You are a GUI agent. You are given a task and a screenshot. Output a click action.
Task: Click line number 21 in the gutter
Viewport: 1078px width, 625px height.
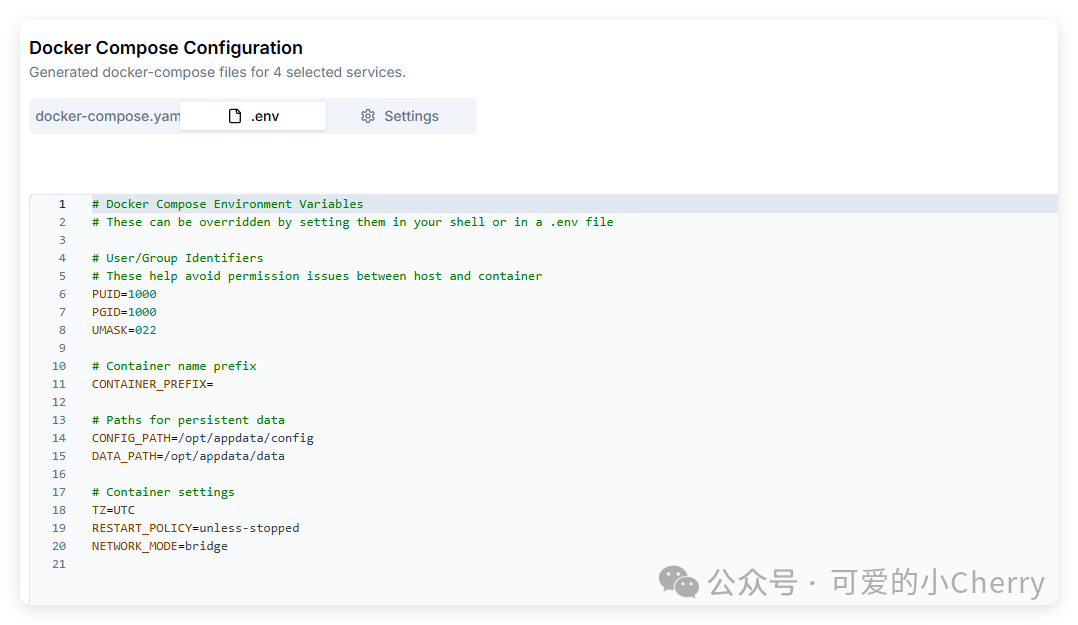tap(59, 564)
